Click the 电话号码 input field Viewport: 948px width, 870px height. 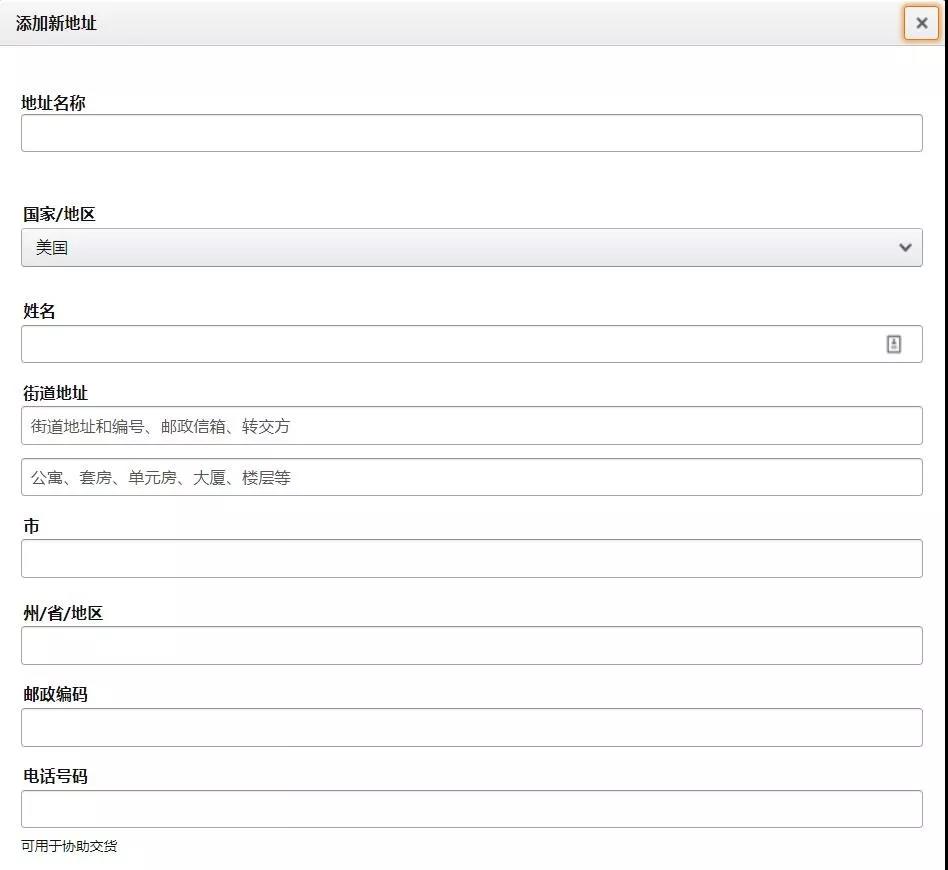pyautogui.click(x=471, y=809)
